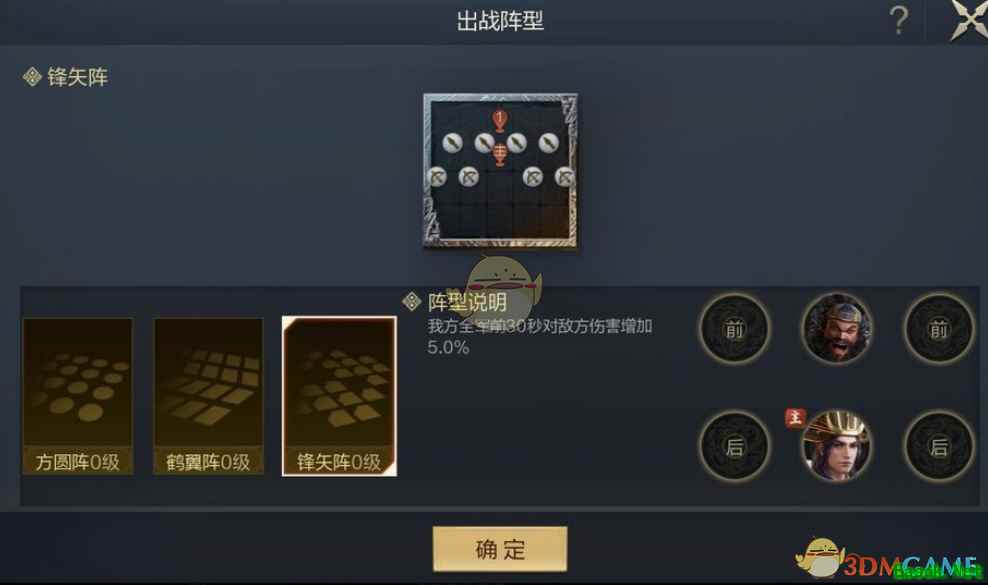Click the rightmost archer unit token on grid
The width and height of the screenshot is (988, 585).
pos(565,178)
